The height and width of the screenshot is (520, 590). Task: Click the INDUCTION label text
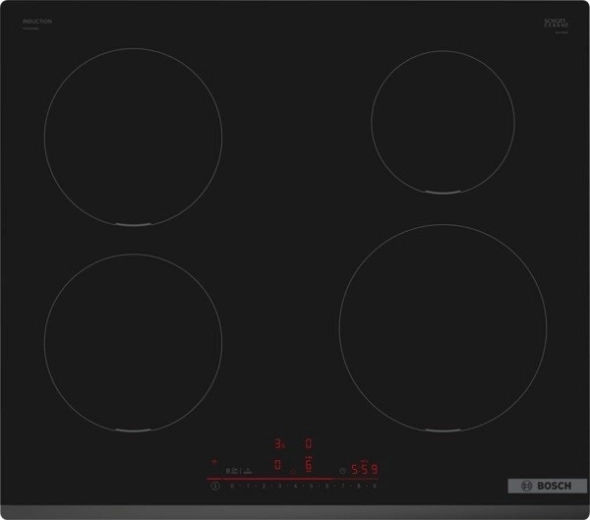click(37, 21)
